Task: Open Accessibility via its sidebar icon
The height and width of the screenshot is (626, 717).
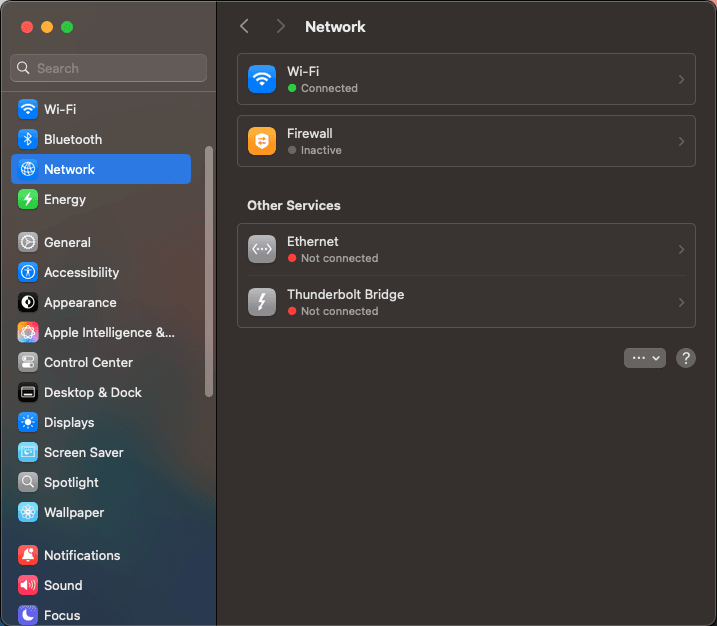Action: 28,272
